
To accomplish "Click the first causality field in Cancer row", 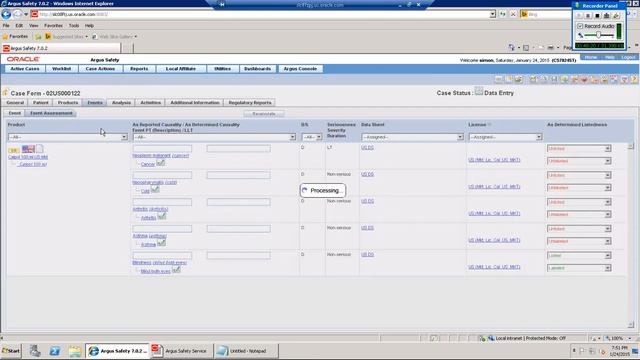I will coord(162,149).
